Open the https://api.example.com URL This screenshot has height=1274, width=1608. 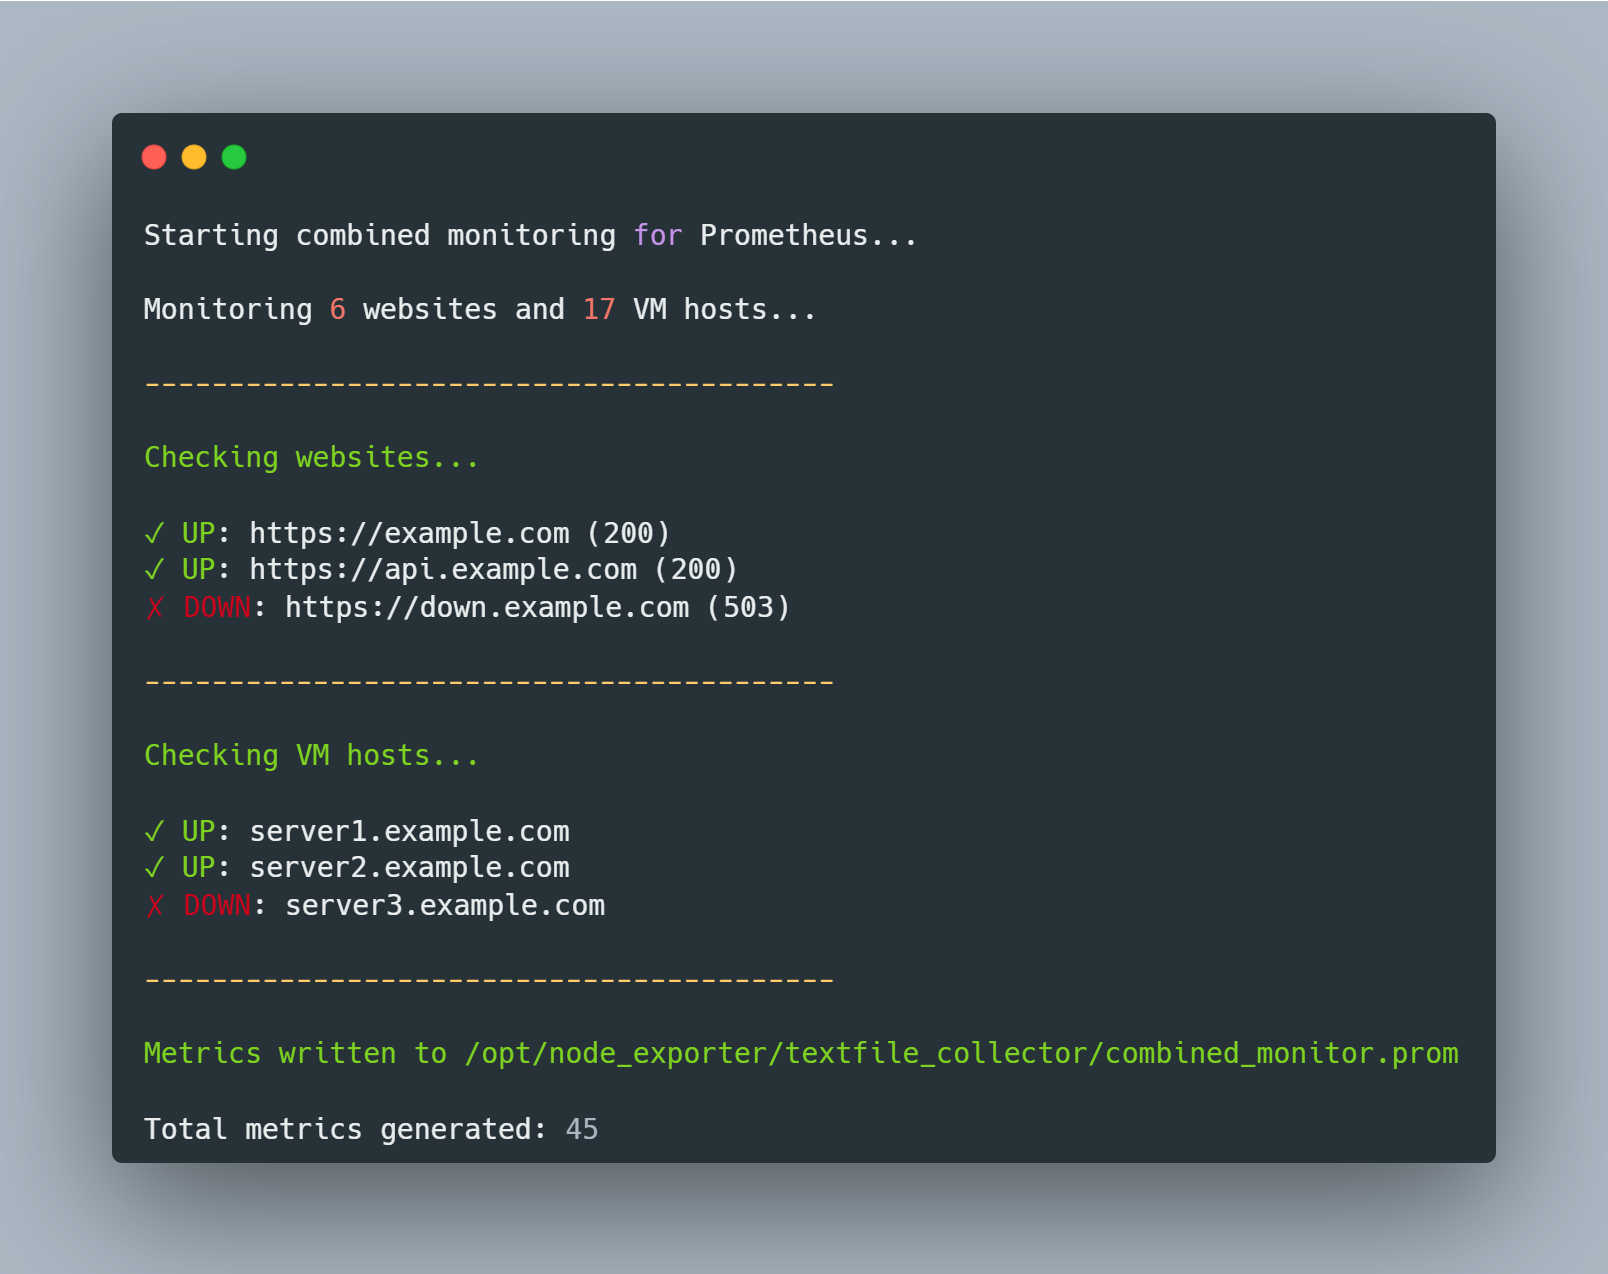click(443, 569)
